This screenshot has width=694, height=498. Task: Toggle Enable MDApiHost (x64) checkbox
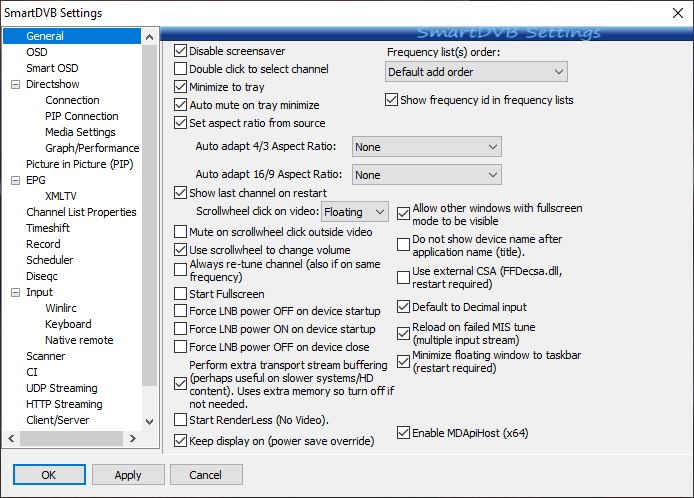403,433
